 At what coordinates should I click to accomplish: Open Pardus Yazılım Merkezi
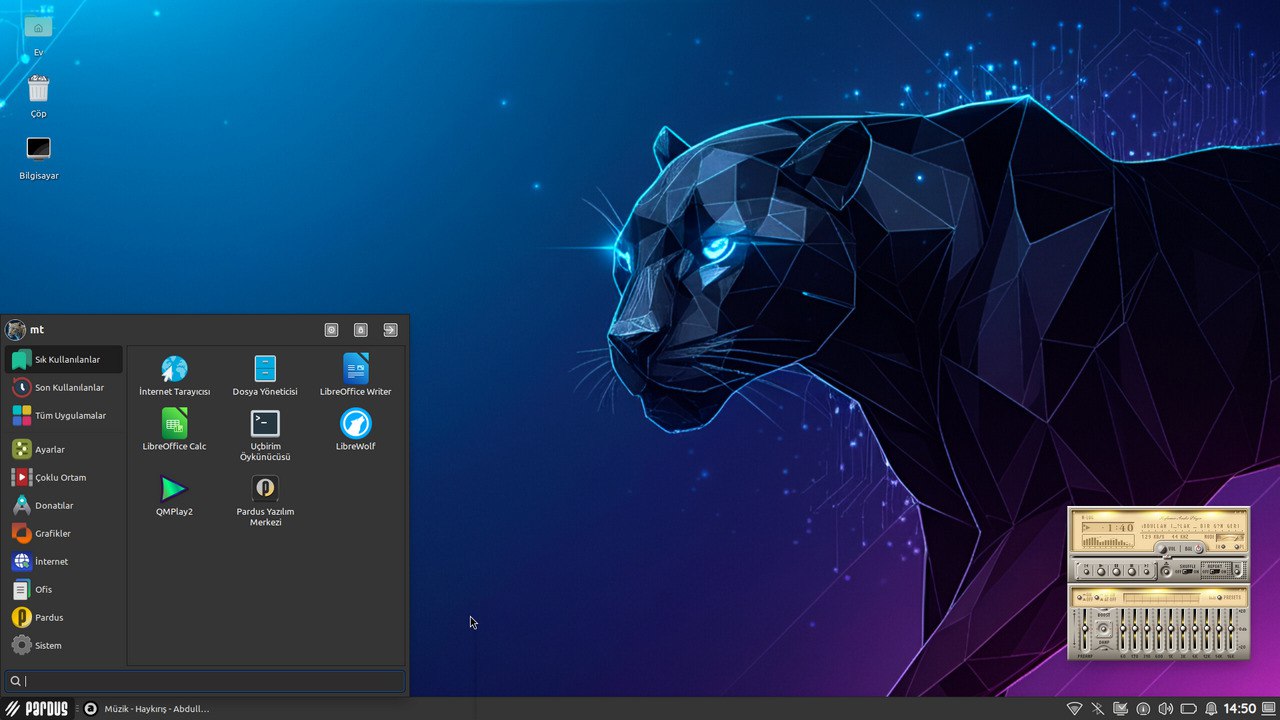[265, 489]
